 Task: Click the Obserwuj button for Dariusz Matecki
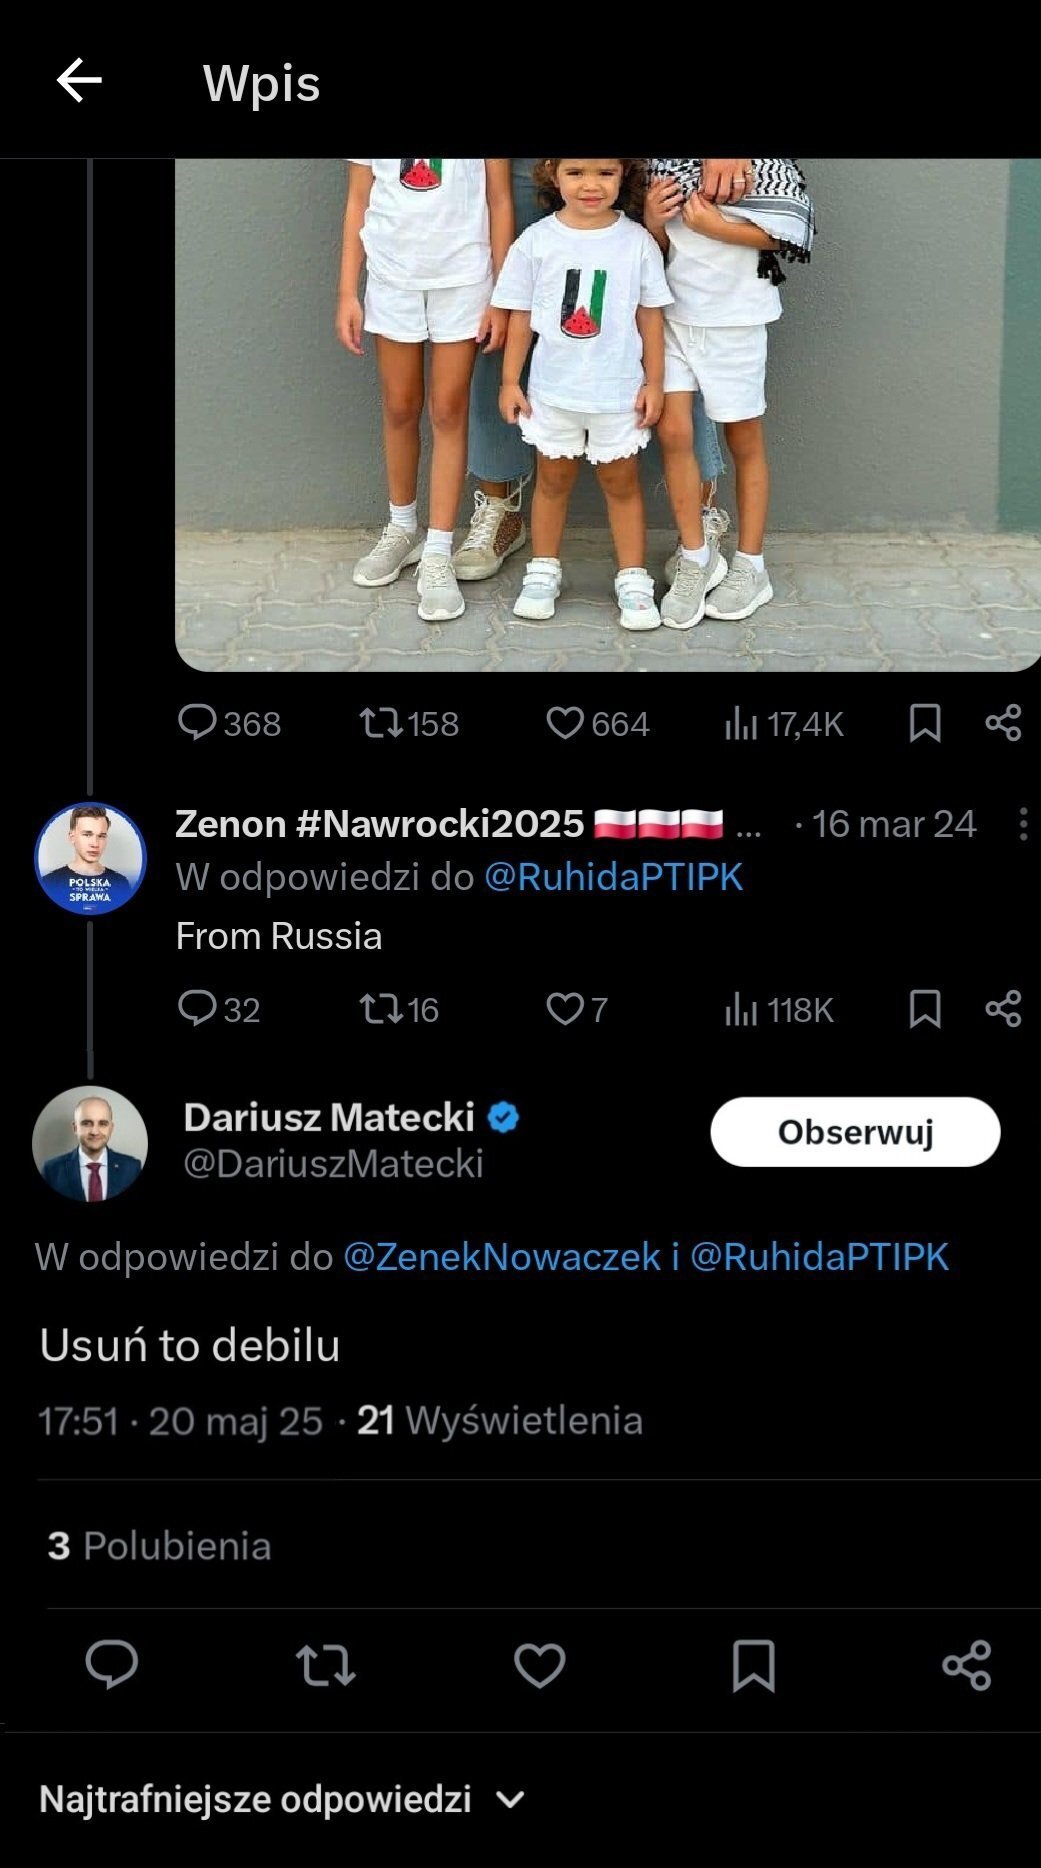tap(855, 1132)
